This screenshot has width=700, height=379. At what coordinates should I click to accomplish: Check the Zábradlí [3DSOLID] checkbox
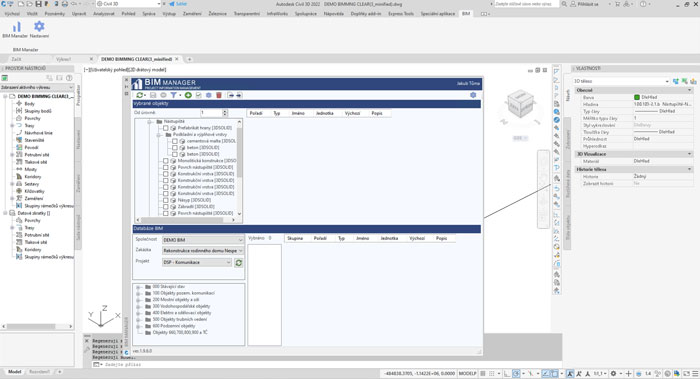point(166,207)
